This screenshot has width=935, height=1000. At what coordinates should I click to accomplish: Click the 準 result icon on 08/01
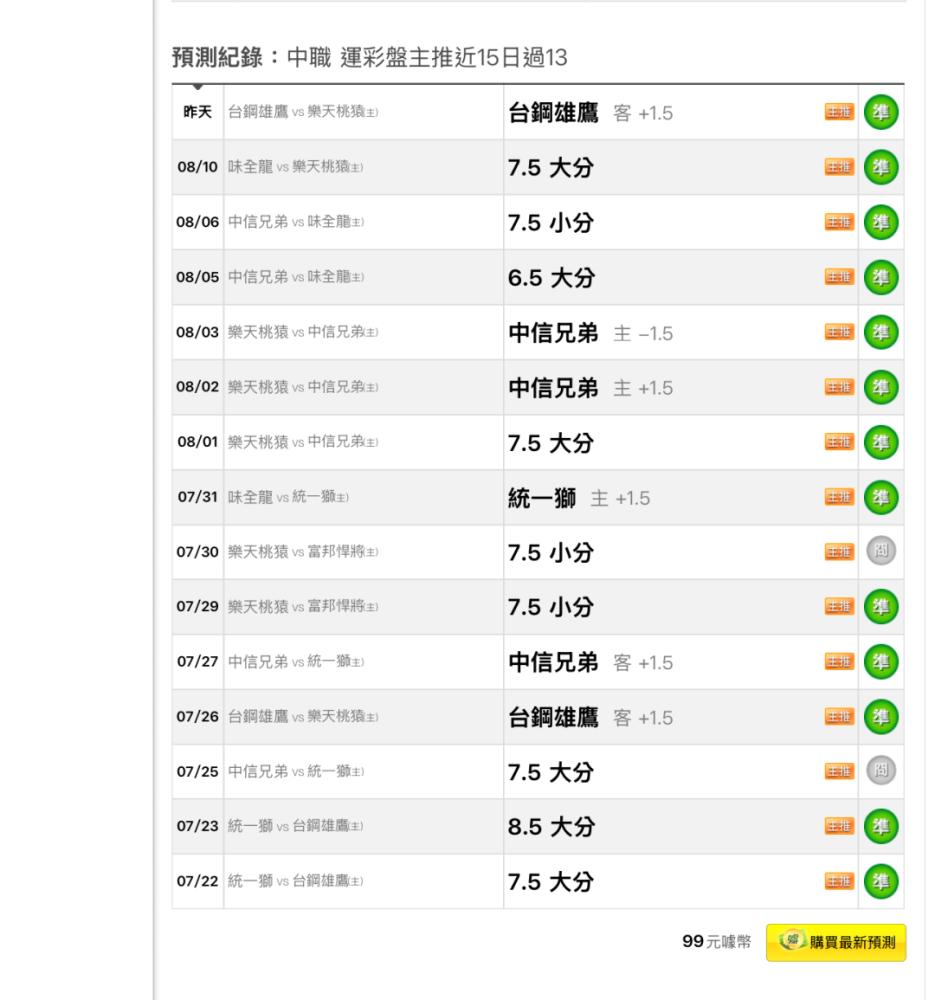[x=881, y=442]
